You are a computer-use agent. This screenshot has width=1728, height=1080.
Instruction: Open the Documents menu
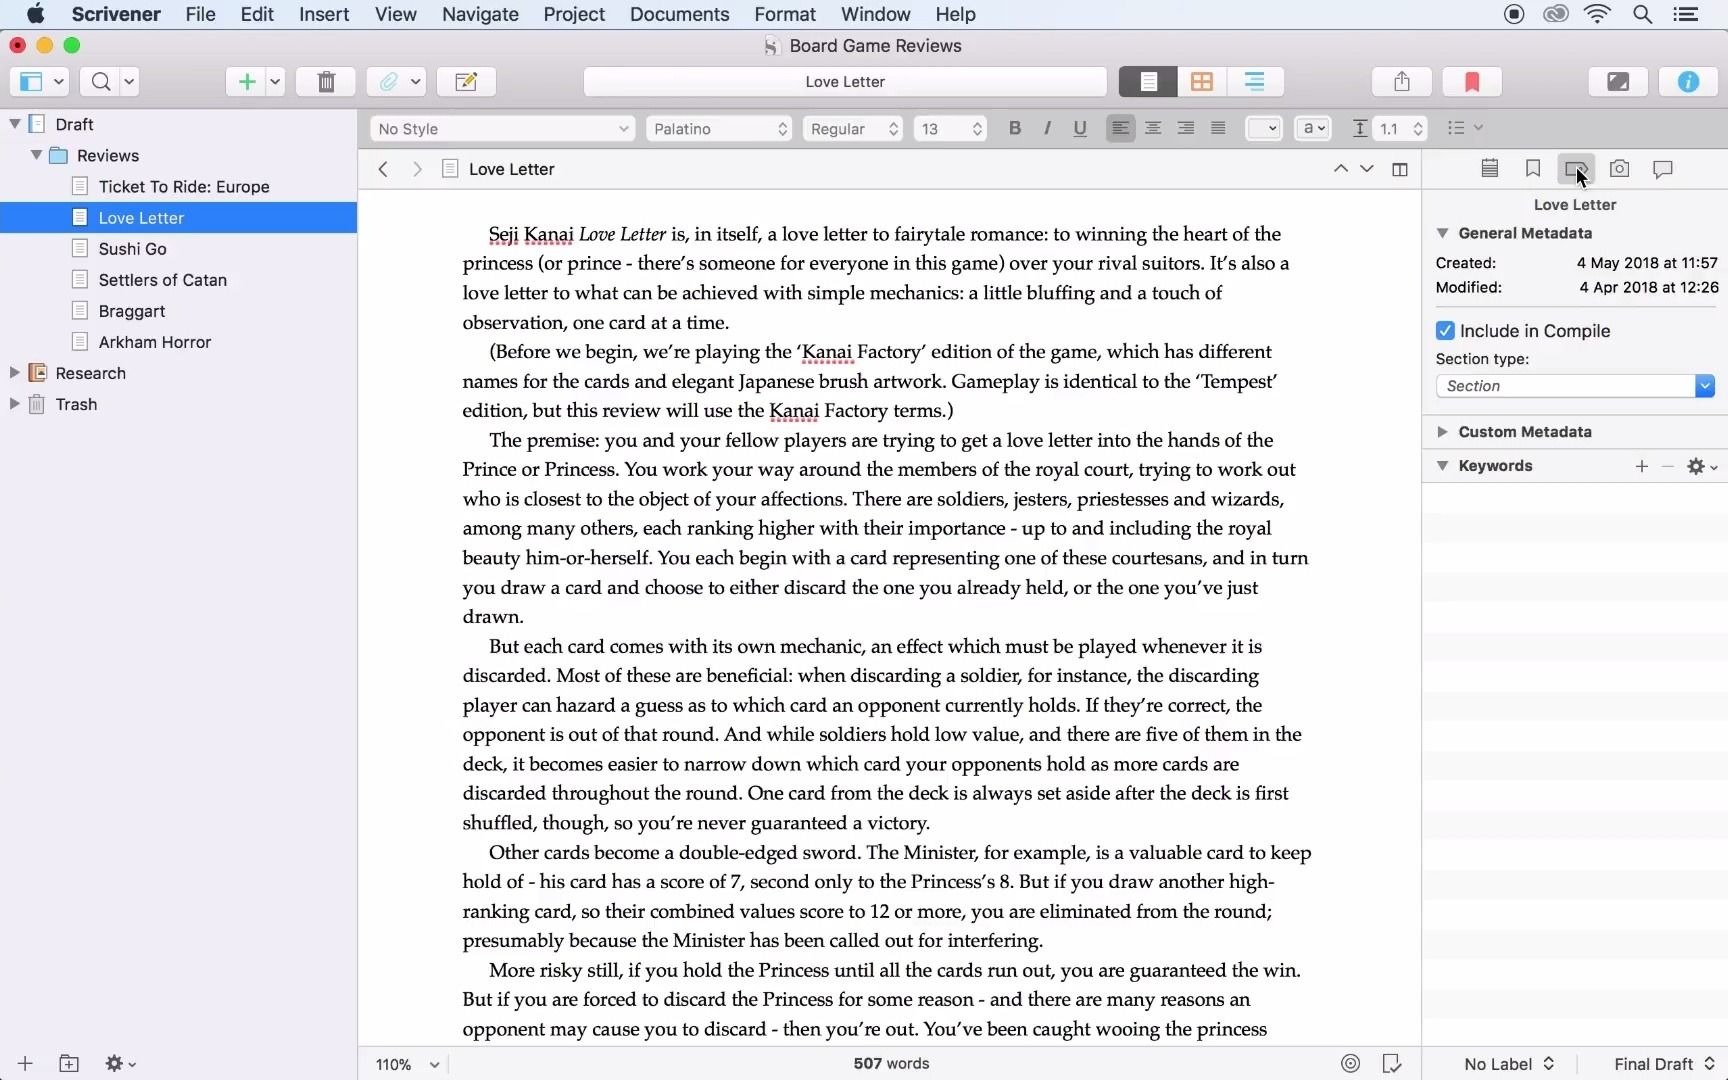click(x=679, y=14)
